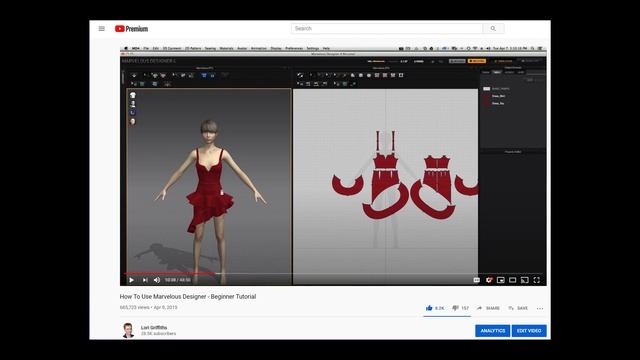Seek on the red video progress bar
This screenshot has height=360, width=640.
(170, 273)
